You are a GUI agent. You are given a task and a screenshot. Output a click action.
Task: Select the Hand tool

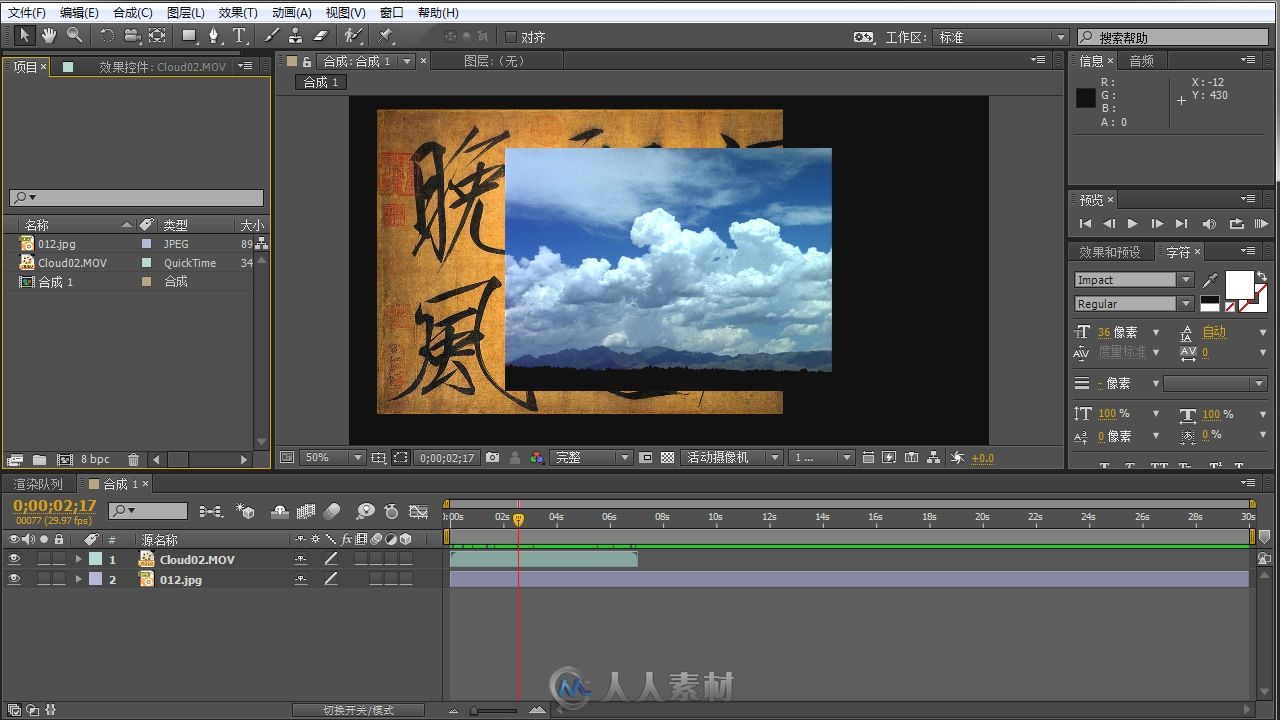point(49,36)
